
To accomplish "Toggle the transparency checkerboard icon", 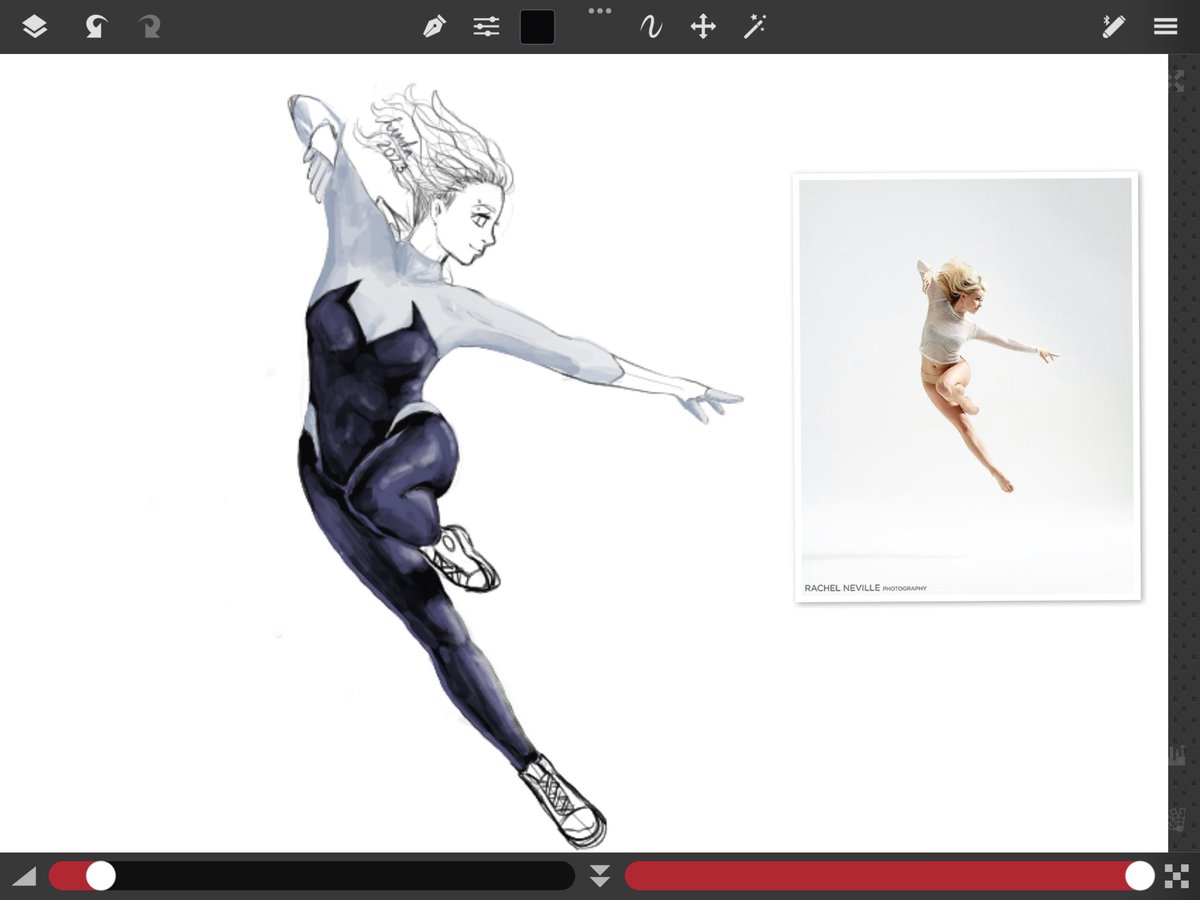I will [1176, 876].
